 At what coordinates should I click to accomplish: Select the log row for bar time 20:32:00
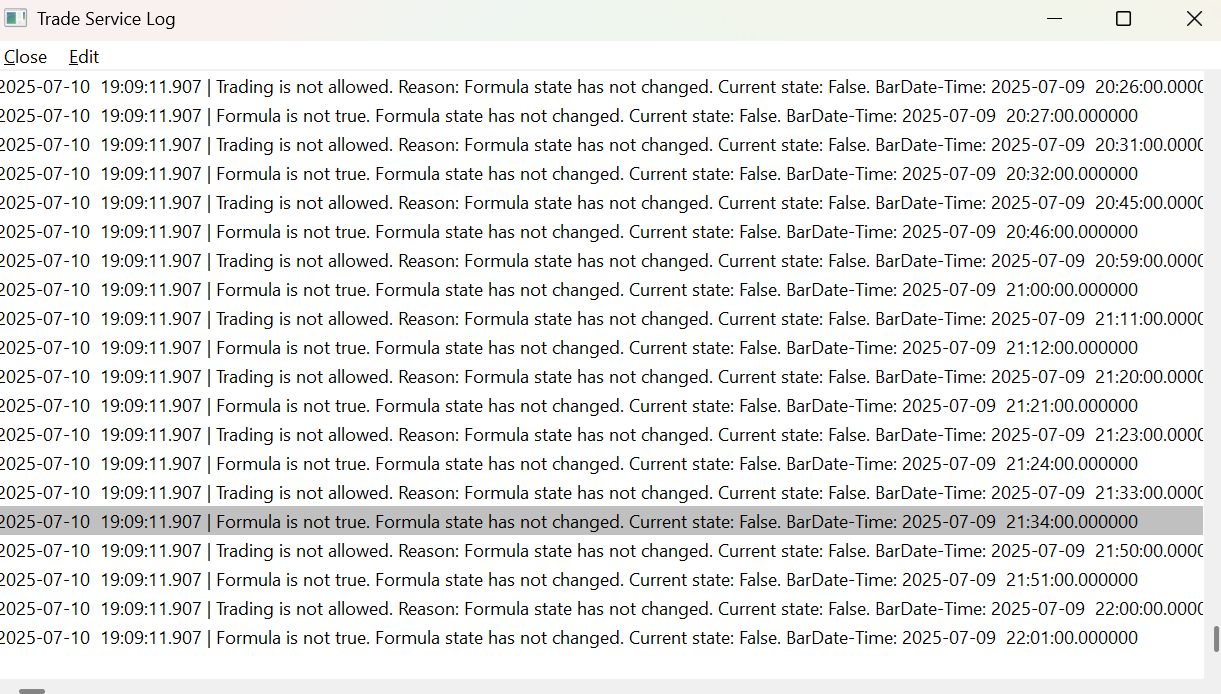600,174
